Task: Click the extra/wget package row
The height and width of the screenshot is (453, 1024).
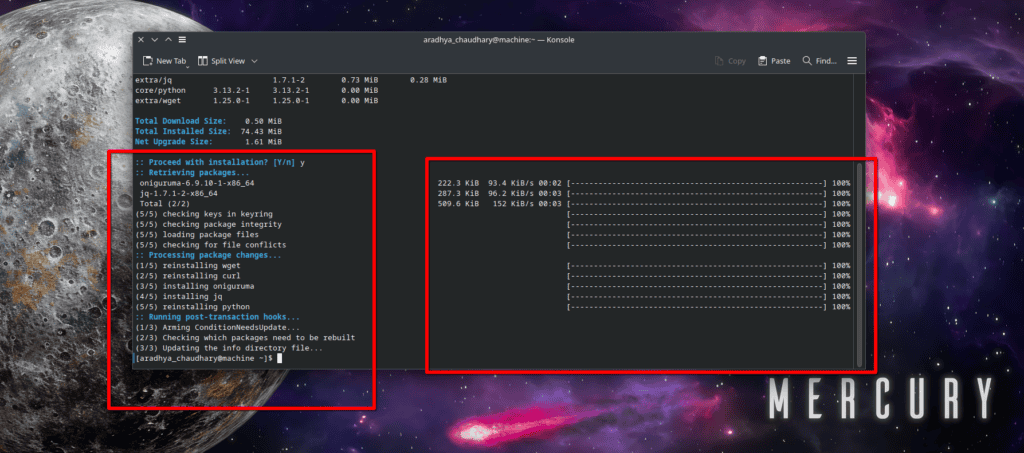Action: point(257,101)
